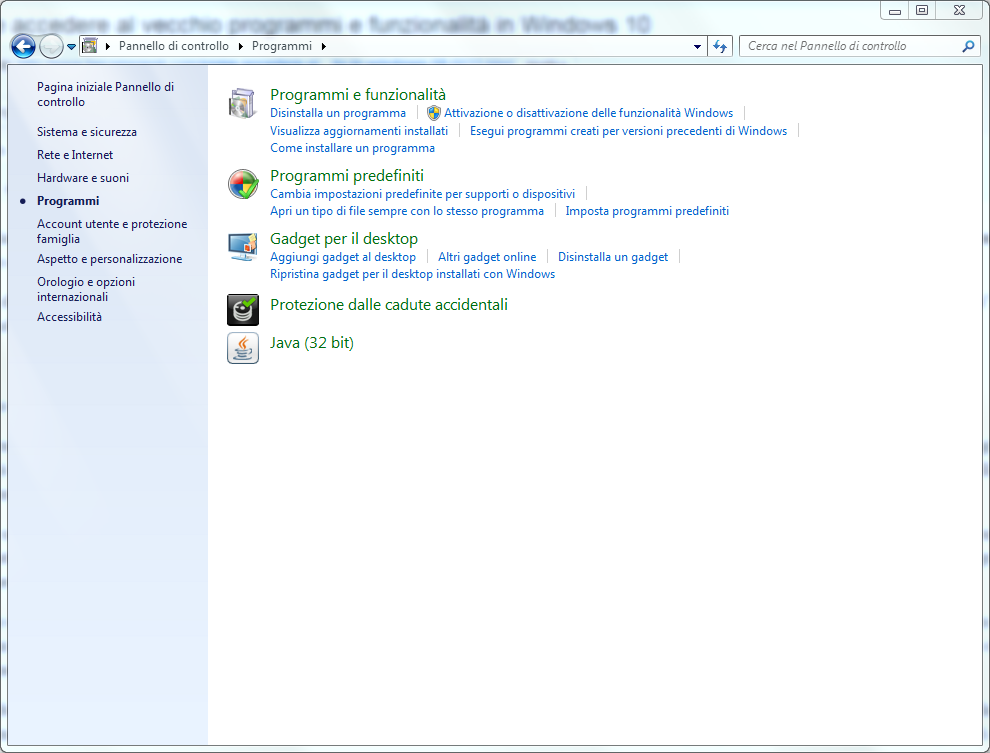Screen dimensions: 990x753
Task: Click Imposta programmi predefiniti link
Action: (647, 211)
